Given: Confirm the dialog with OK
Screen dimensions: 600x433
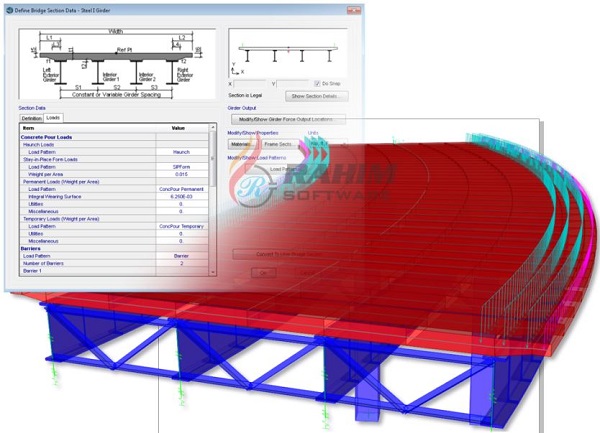Looking at the screenshot, I should tap(264, 273).
